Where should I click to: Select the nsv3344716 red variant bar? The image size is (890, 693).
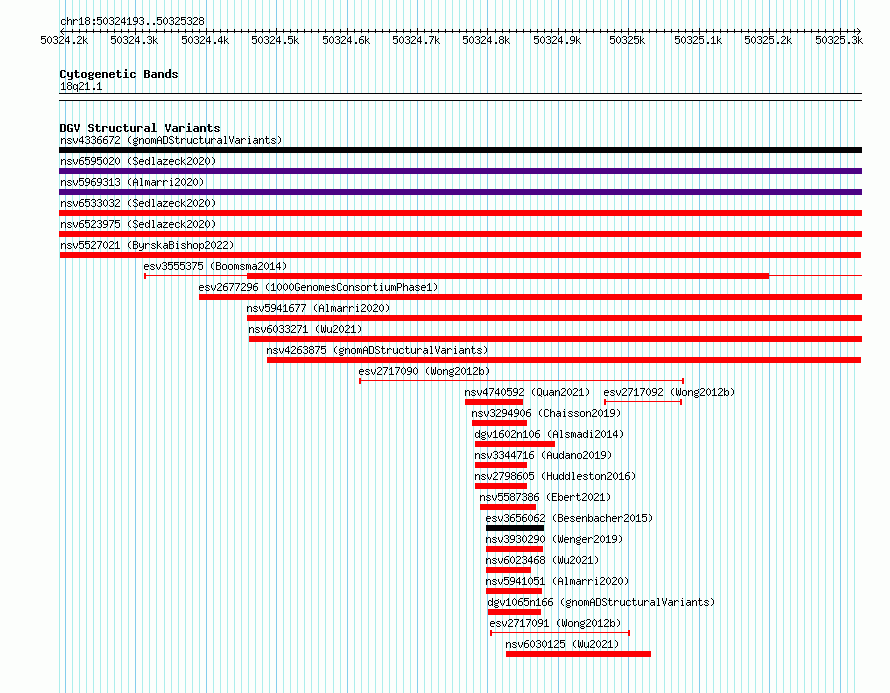tap(501, 465)
